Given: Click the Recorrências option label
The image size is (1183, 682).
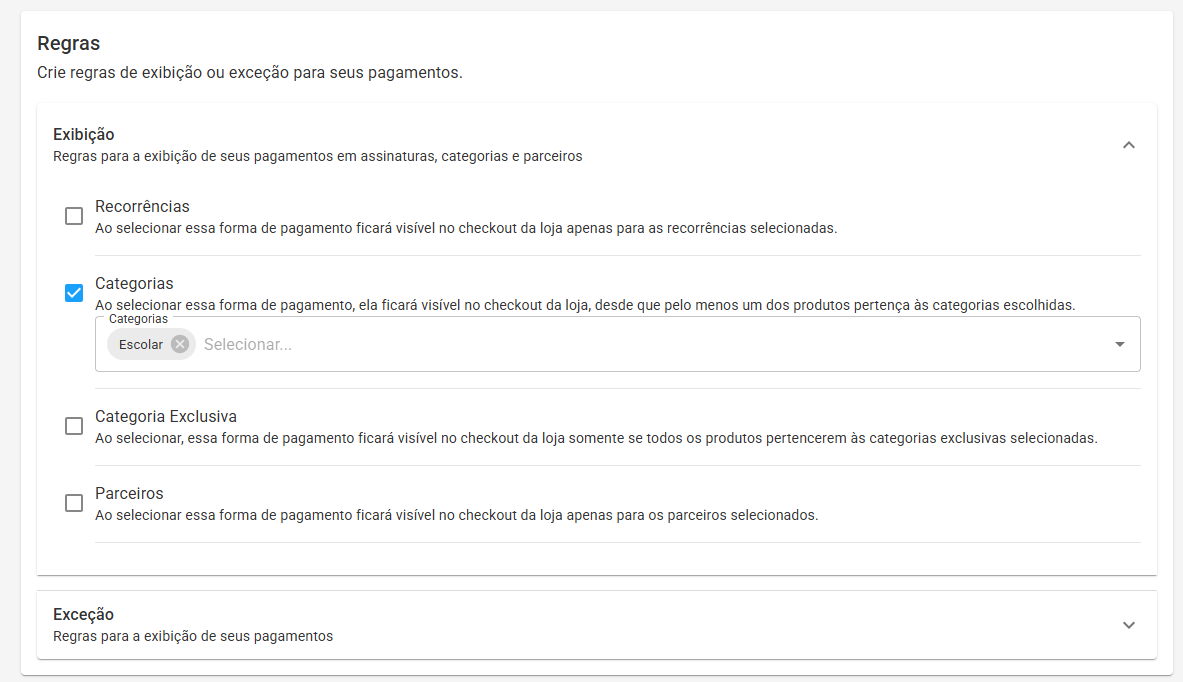Looking at the screenshot, I should click(x=142, y=206).
